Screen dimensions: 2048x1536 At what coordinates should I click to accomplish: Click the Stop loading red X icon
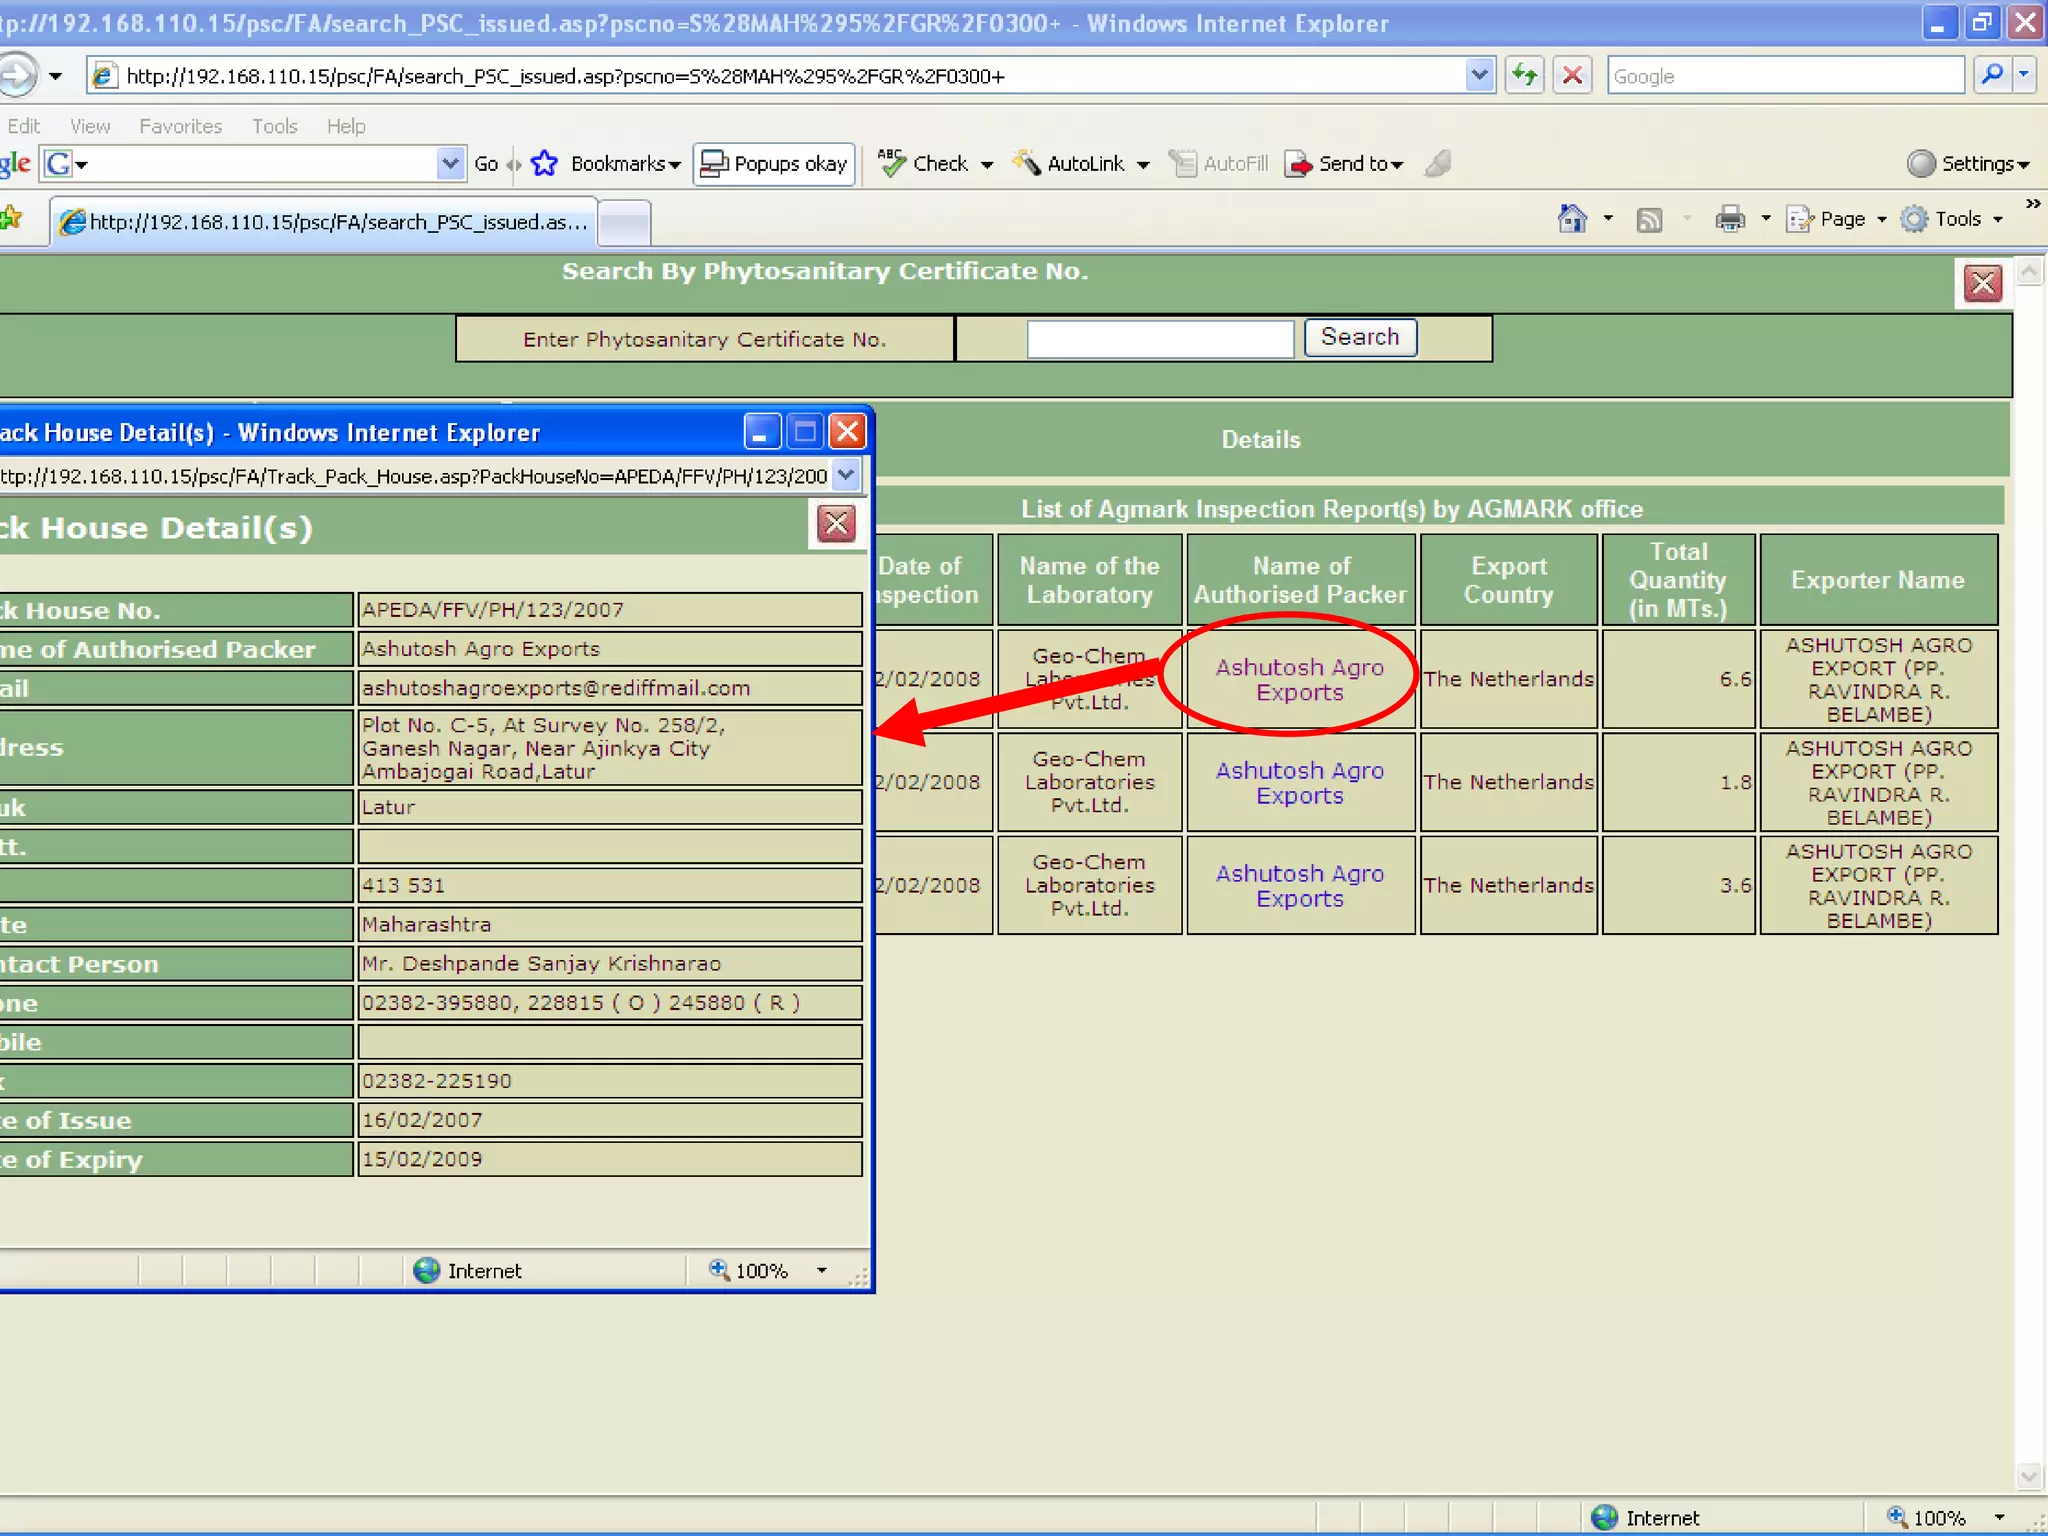pos(1573,75)
